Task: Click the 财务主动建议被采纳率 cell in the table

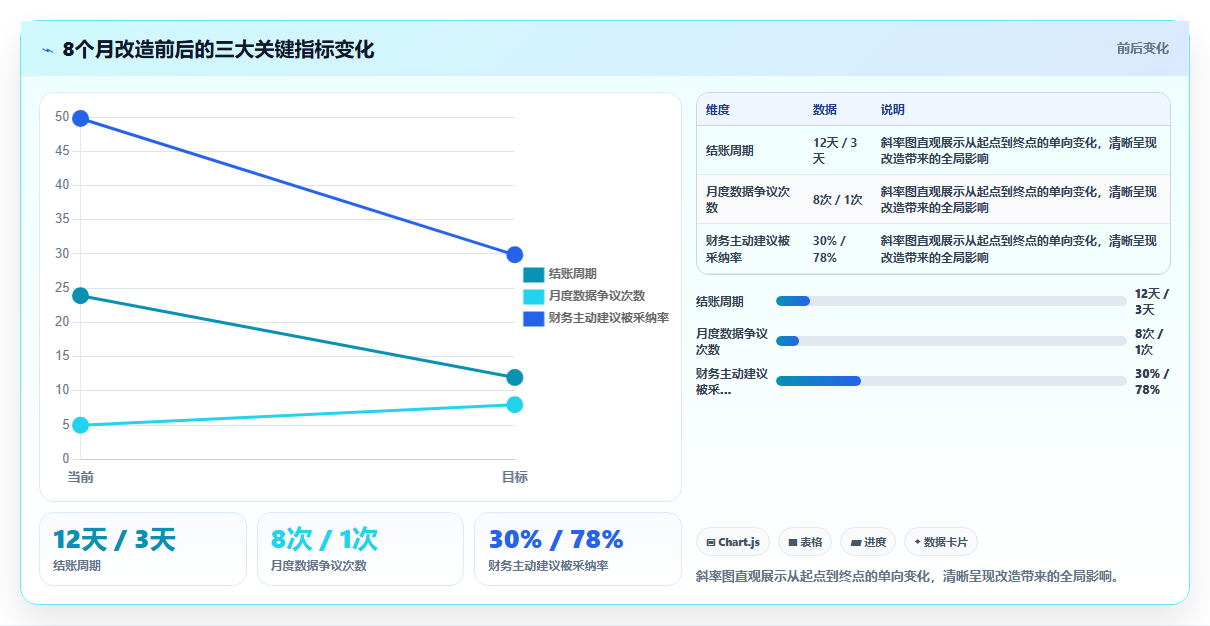Action: pyautogui.click(x=748, y=249)
